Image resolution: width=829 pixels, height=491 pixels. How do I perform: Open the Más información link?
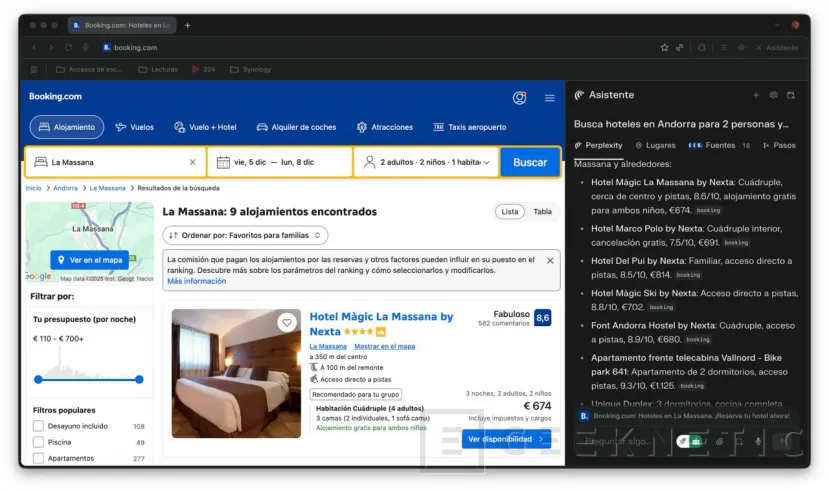point(197,281)
